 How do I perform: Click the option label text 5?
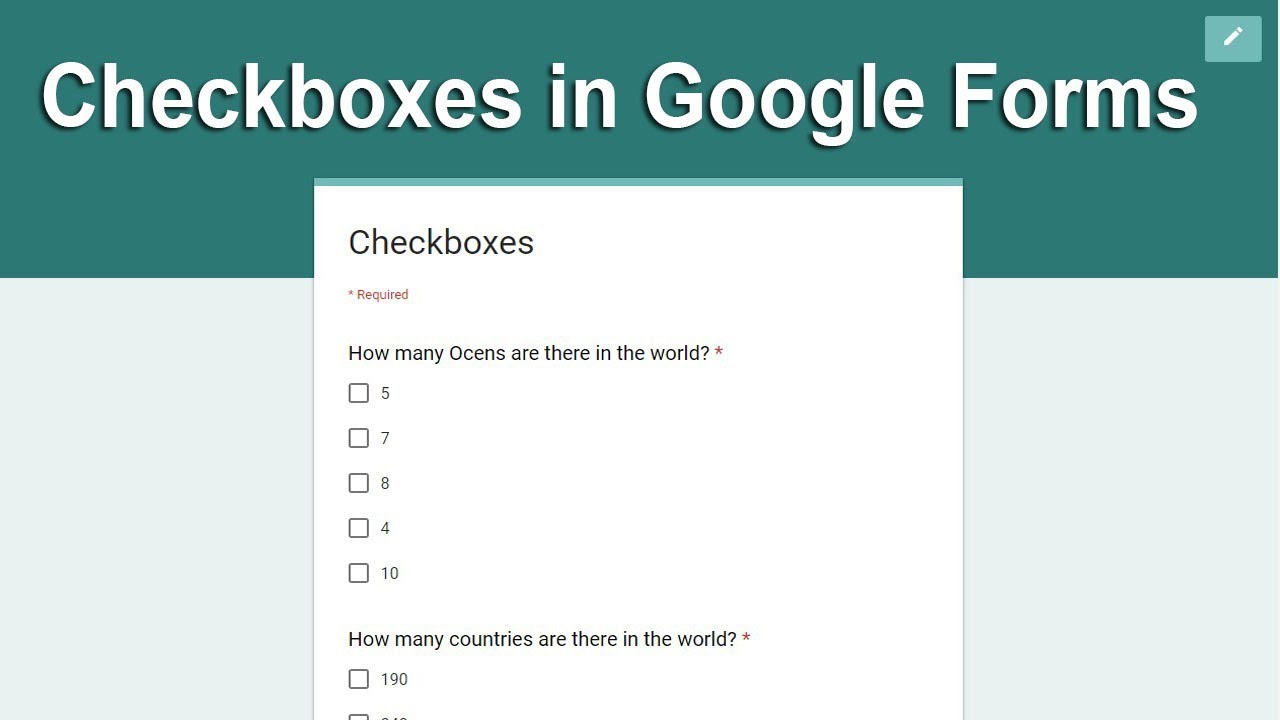click(x=385, y=394)
